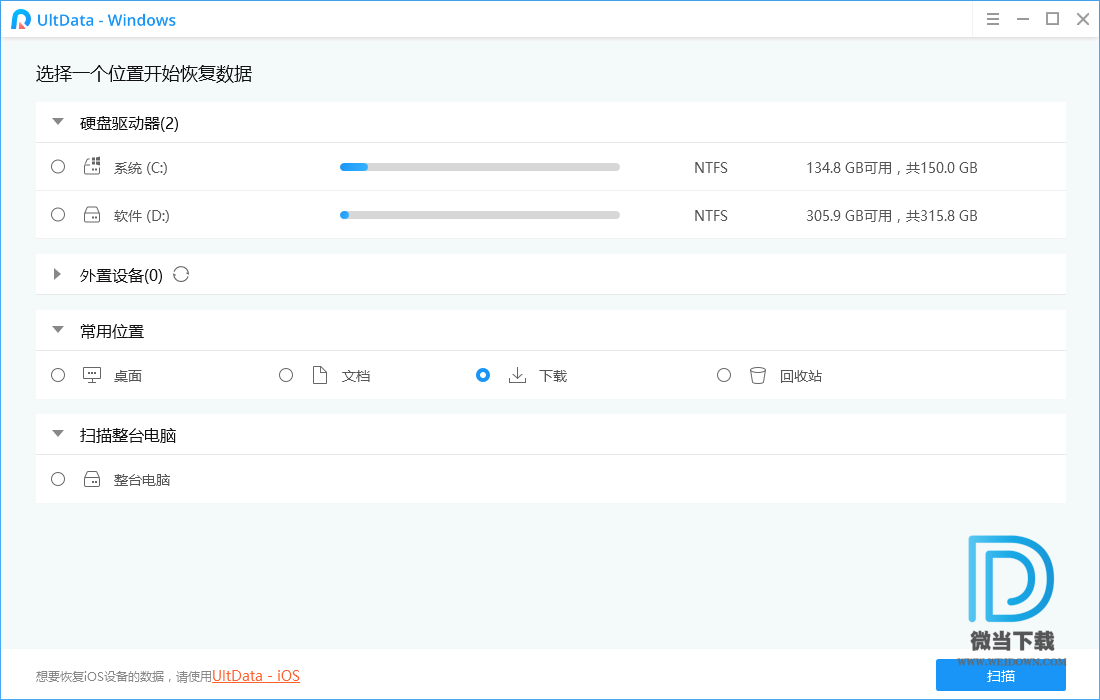This screenshot has width=1100, height=700.
Task: Select the 桌面 radio button
Action: pyautogui.click(x=58, y=375)
